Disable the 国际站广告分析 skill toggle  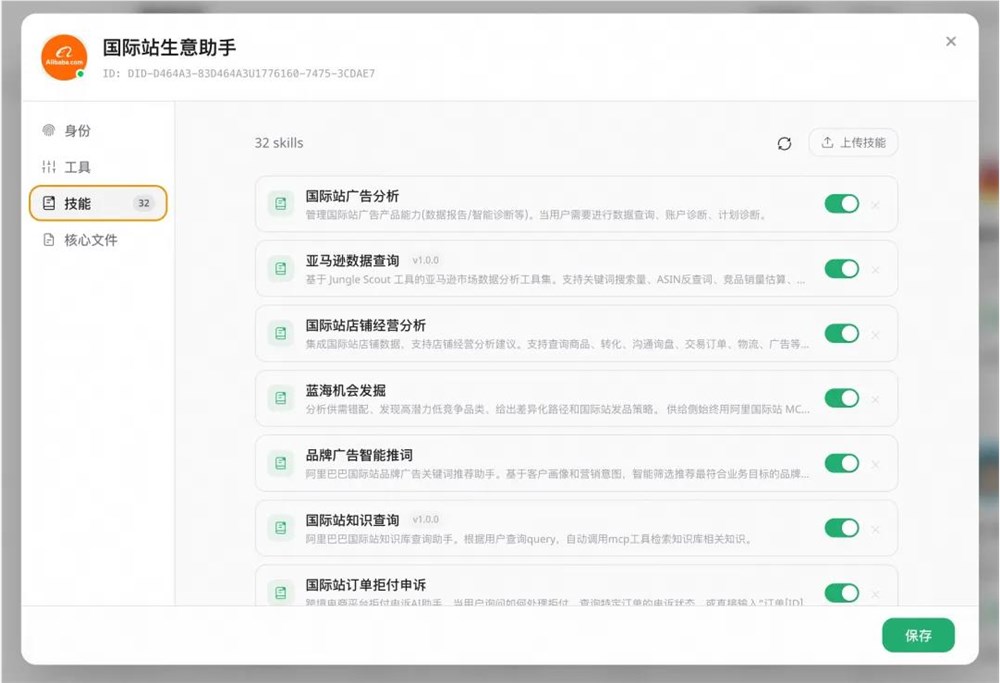[x=841, y=204]
